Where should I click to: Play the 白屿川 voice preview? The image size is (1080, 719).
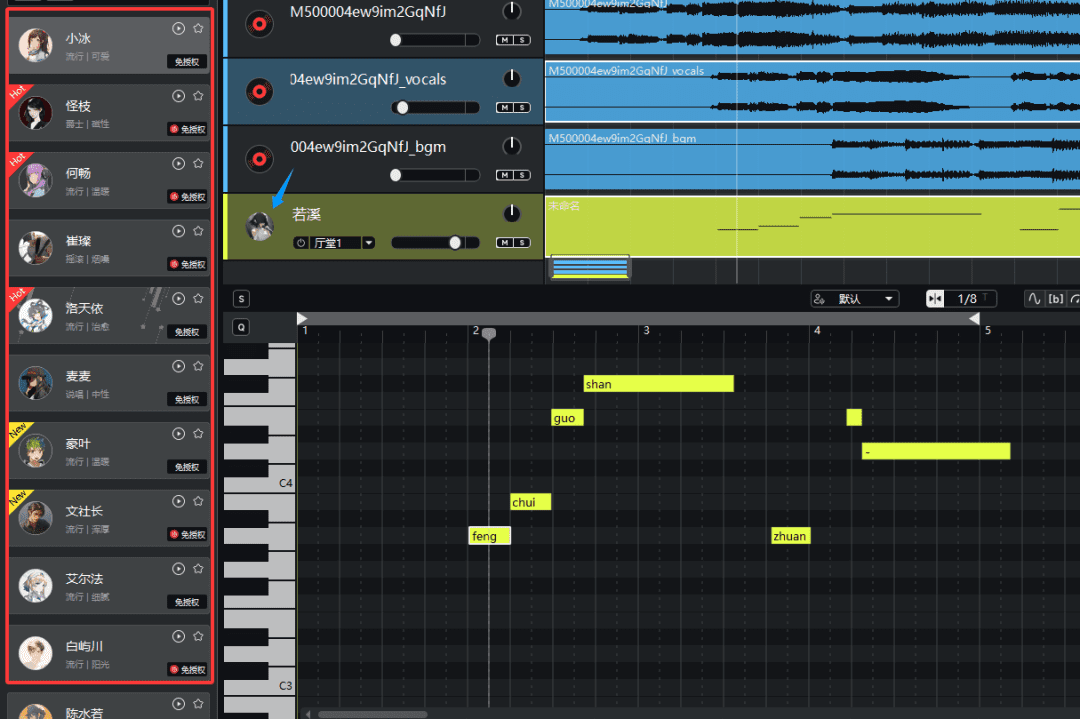(x=178, y=636)
